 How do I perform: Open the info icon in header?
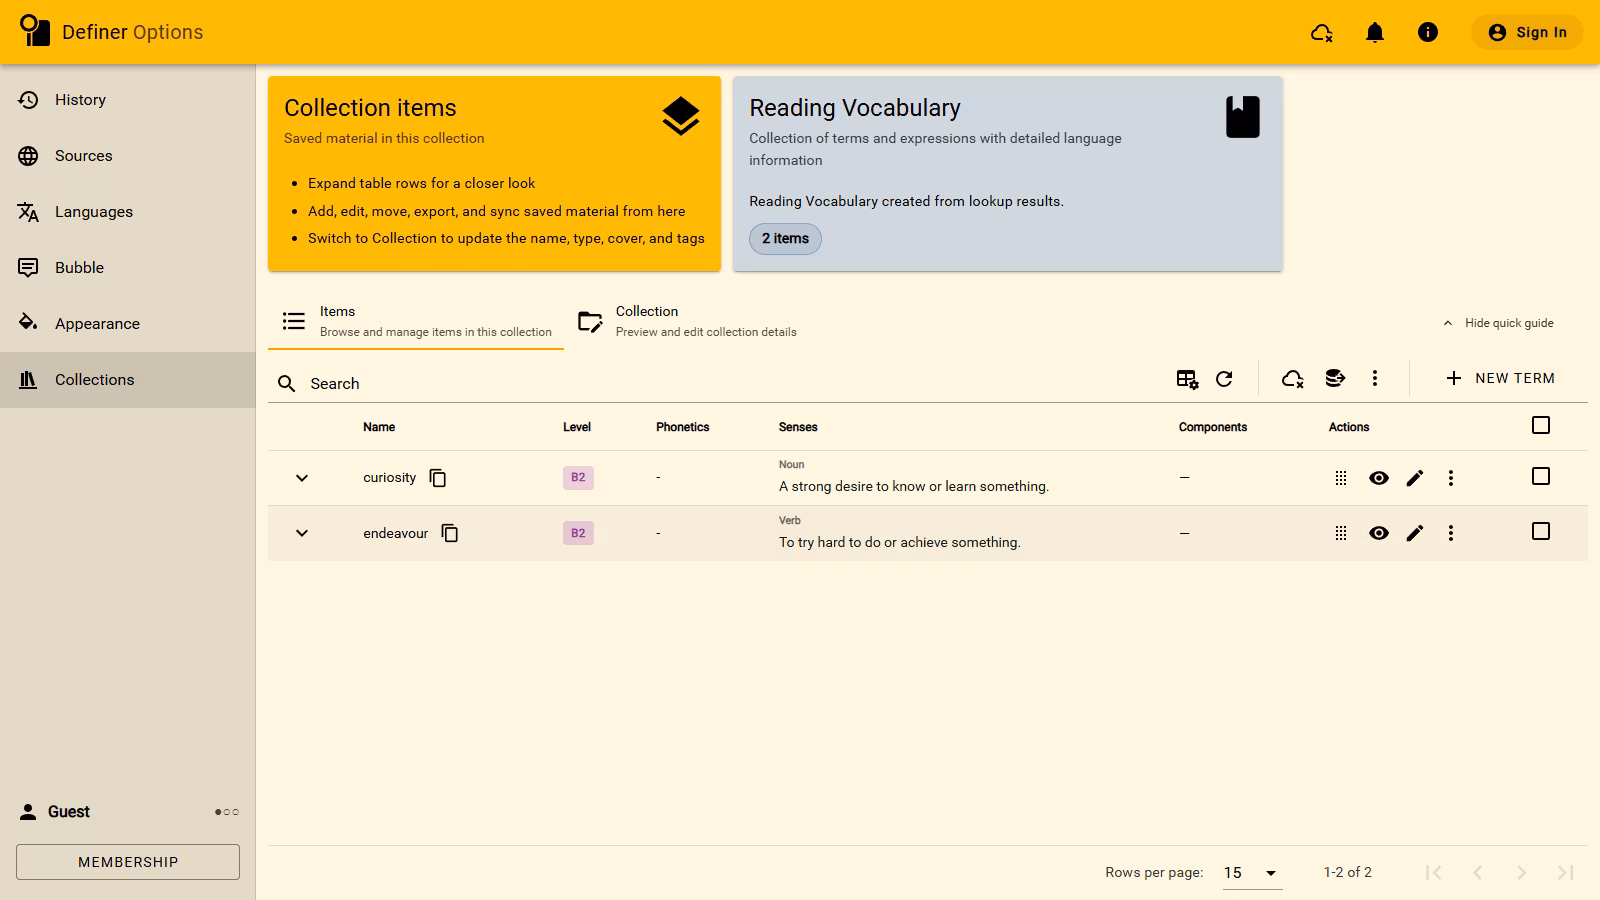[1428, 33]
